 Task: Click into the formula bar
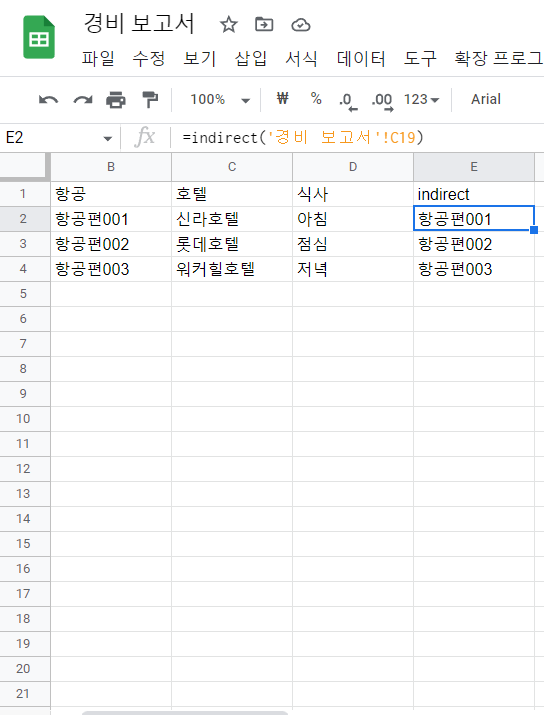(x=356, y=137)
